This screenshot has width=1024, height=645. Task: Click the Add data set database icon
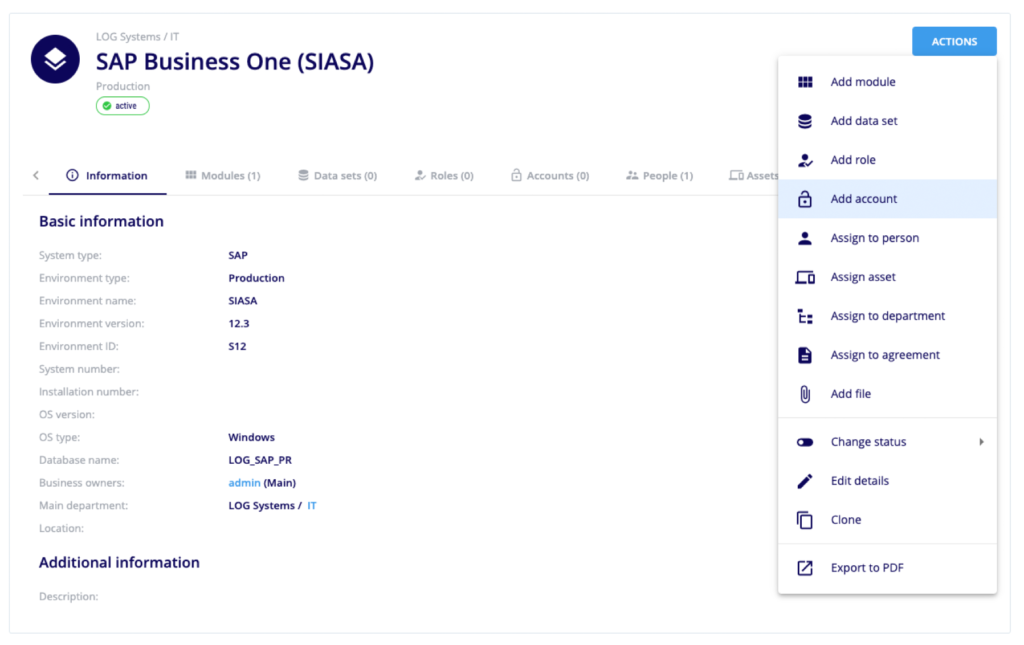[x=805, y=121]
